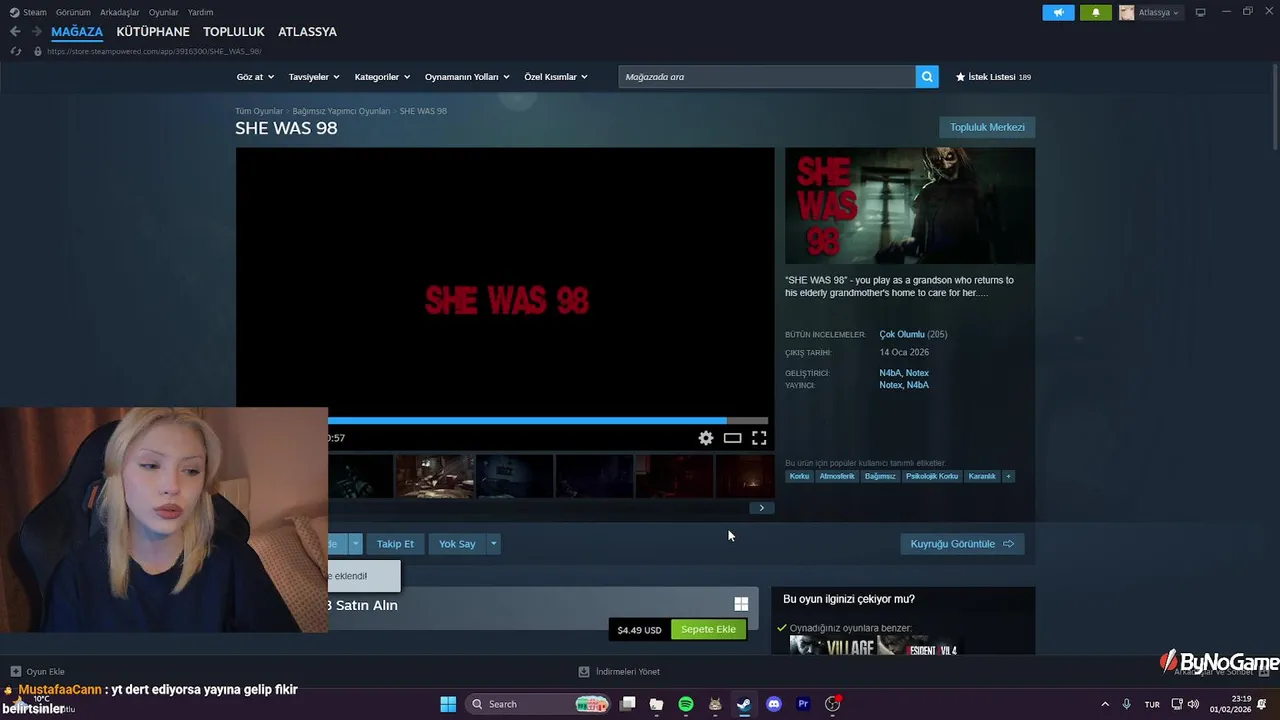Reload the store page
This screenshot has width=1280, height=720.
tap(15, 51)
